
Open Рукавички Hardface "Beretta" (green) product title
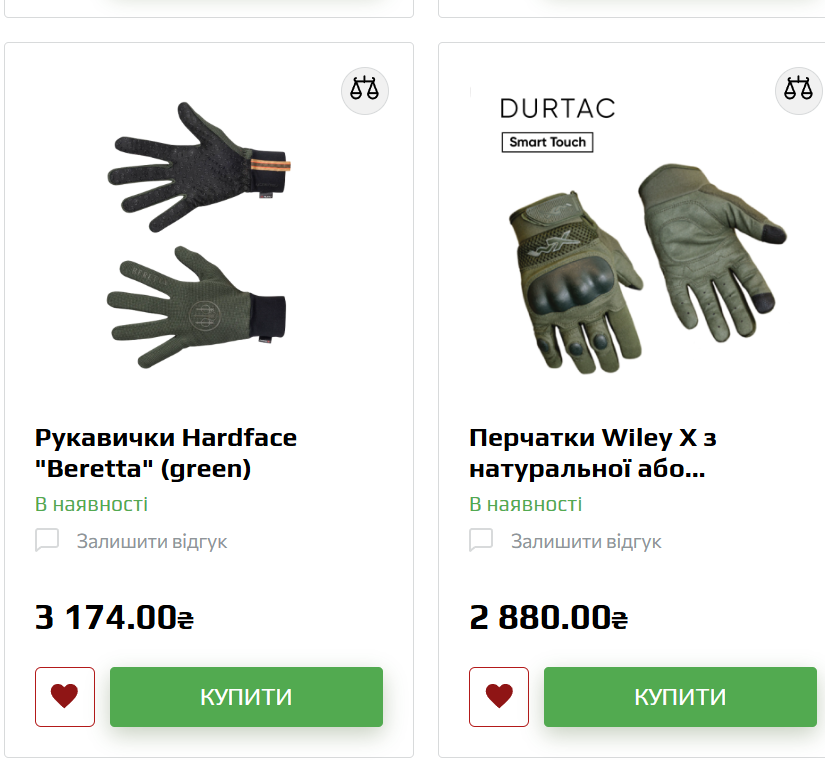click(166, 453)
